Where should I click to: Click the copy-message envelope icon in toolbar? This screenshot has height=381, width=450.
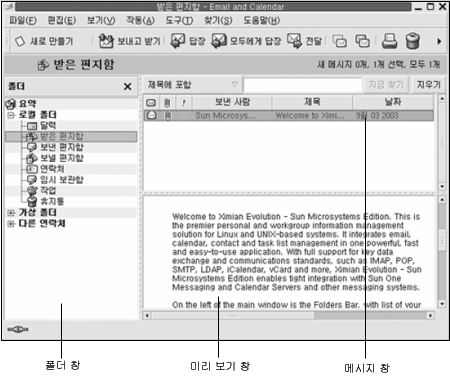click(362, 41)
